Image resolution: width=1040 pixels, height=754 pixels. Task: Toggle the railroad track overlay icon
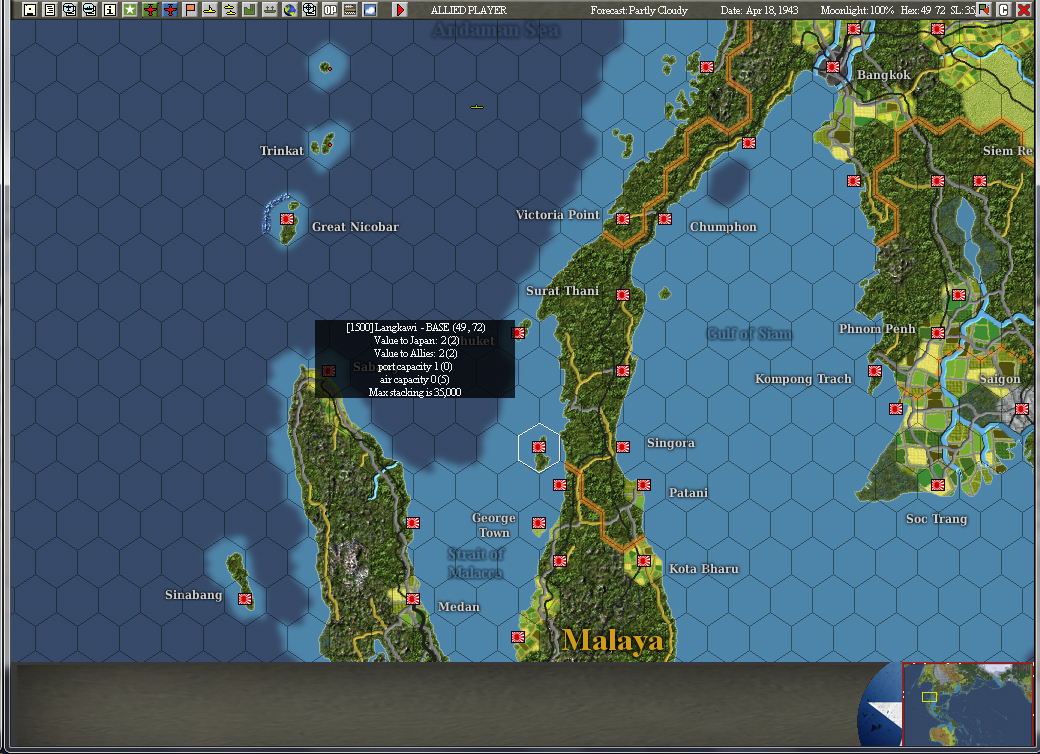pos(350,9)
